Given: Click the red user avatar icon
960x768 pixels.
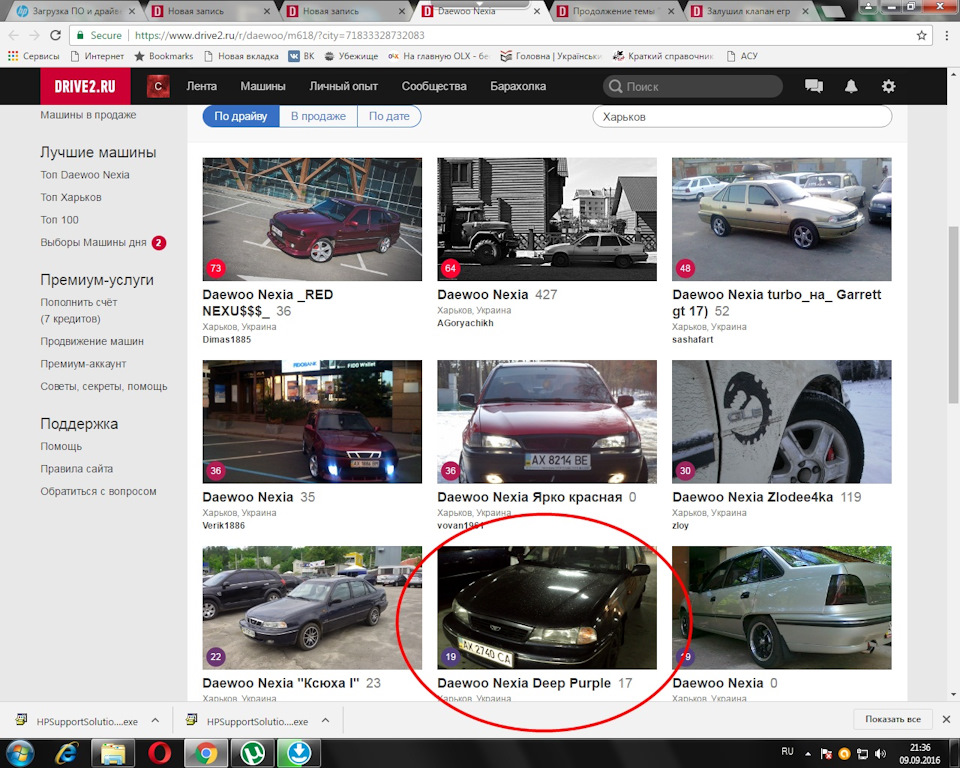Looking at the screenshot, I should coord(158,86).
